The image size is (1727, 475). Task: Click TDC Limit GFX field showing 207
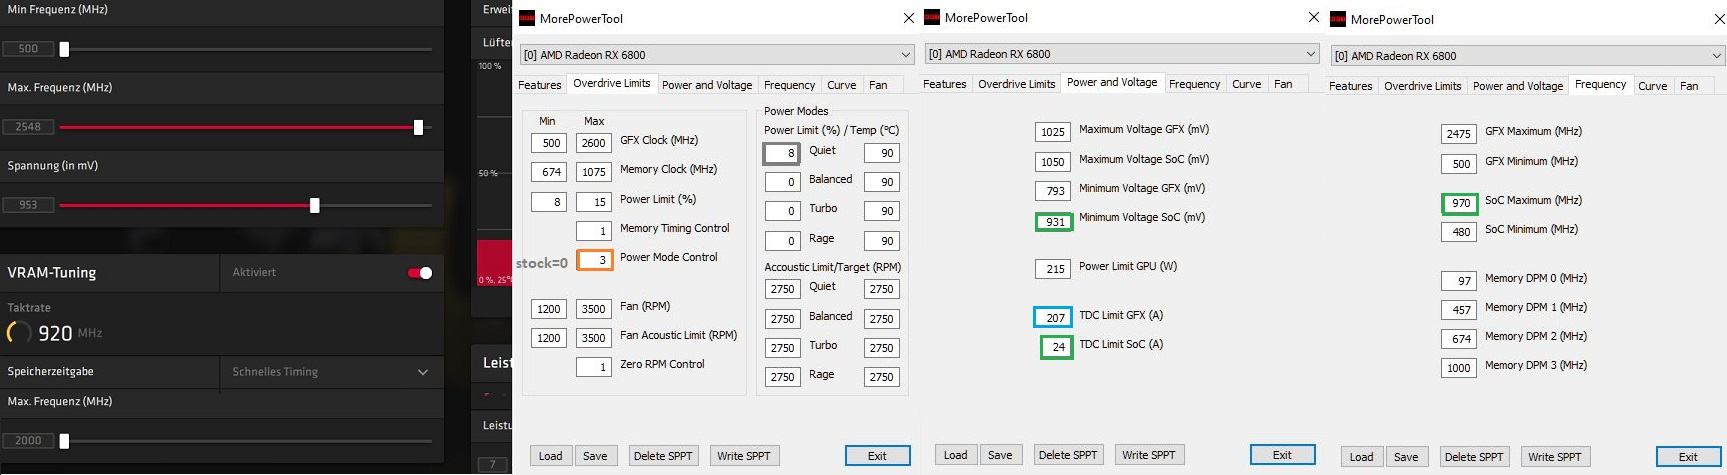[1053, 318]
